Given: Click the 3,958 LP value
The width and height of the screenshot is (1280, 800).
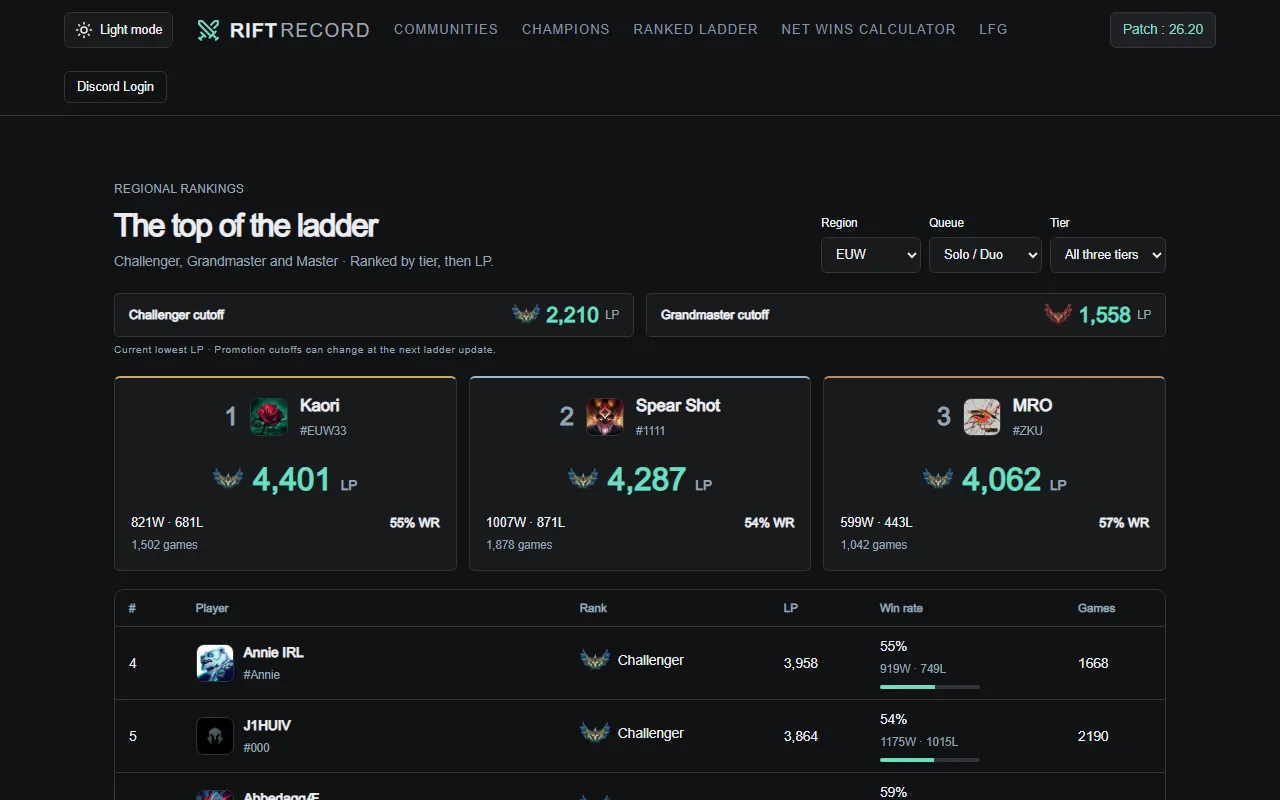Looking at the screenshot, I should pos(801,663).
